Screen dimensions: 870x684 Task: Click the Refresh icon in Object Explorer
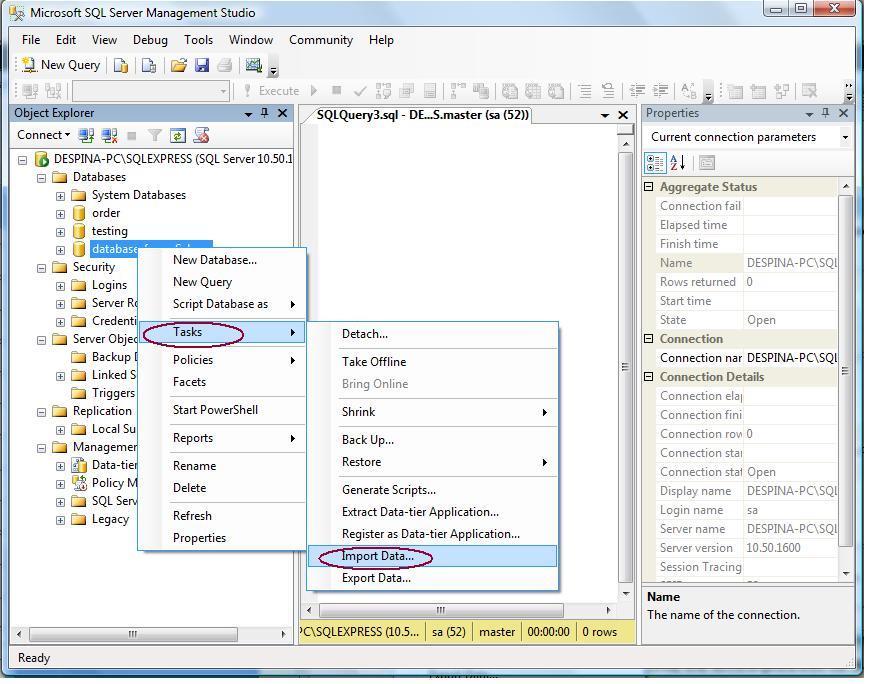(178, 135)
